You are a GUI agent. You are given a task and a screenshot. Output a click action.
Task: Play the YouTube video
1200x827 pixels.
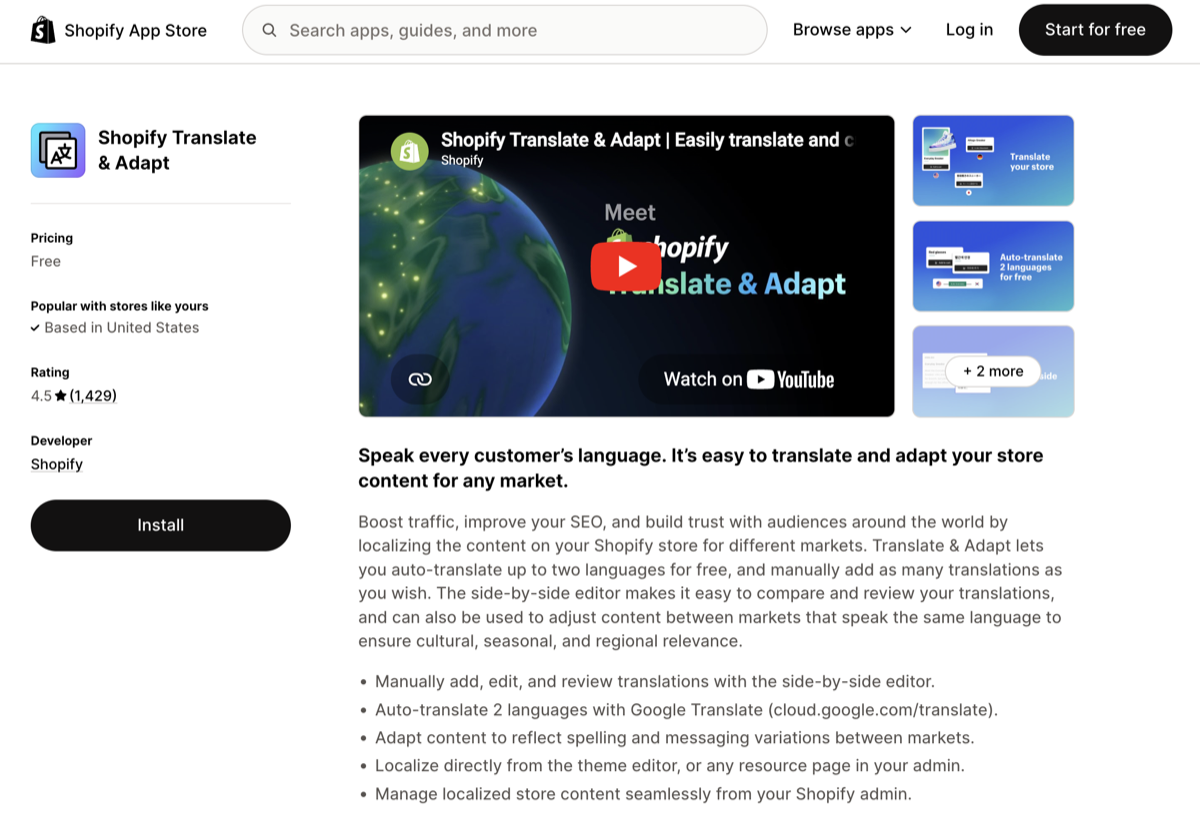click(x=626, y=266)
